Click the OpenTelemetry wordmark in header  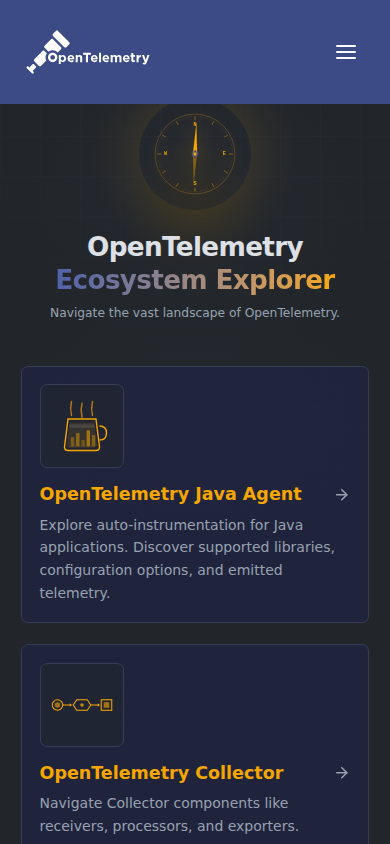[98, 58]
